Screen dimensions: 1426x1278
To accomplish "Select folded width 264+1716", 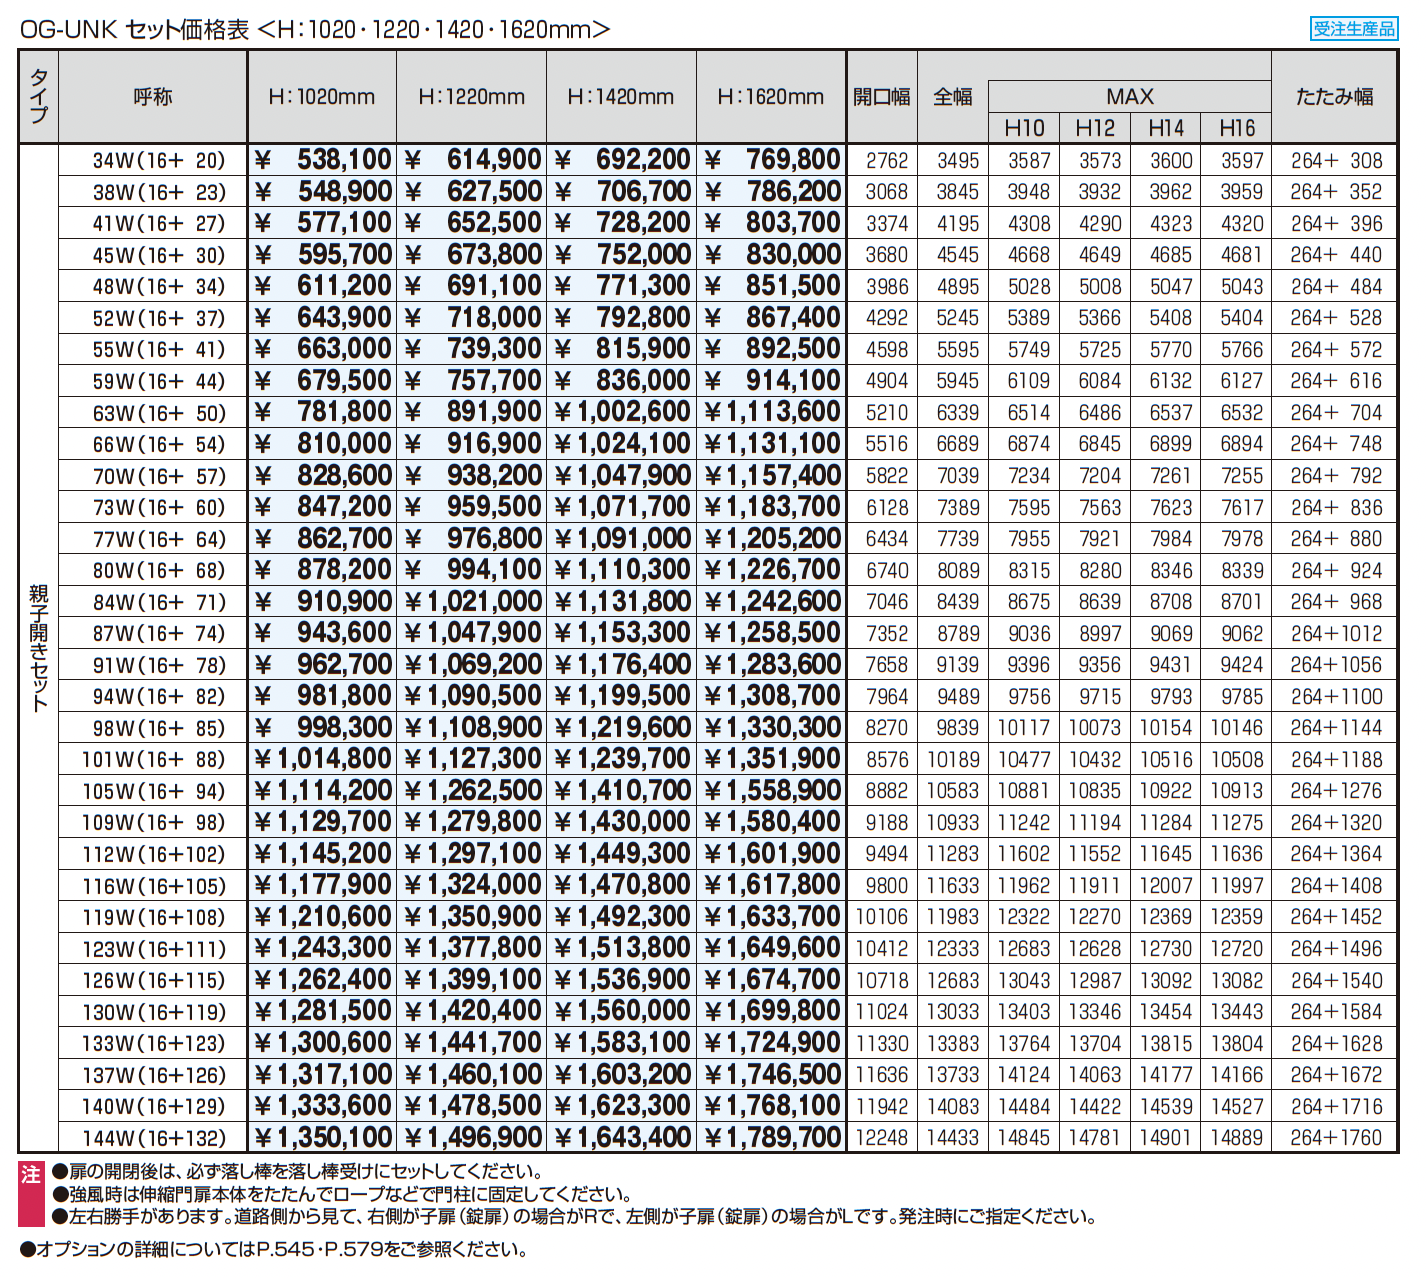I will (1336, 1107).
